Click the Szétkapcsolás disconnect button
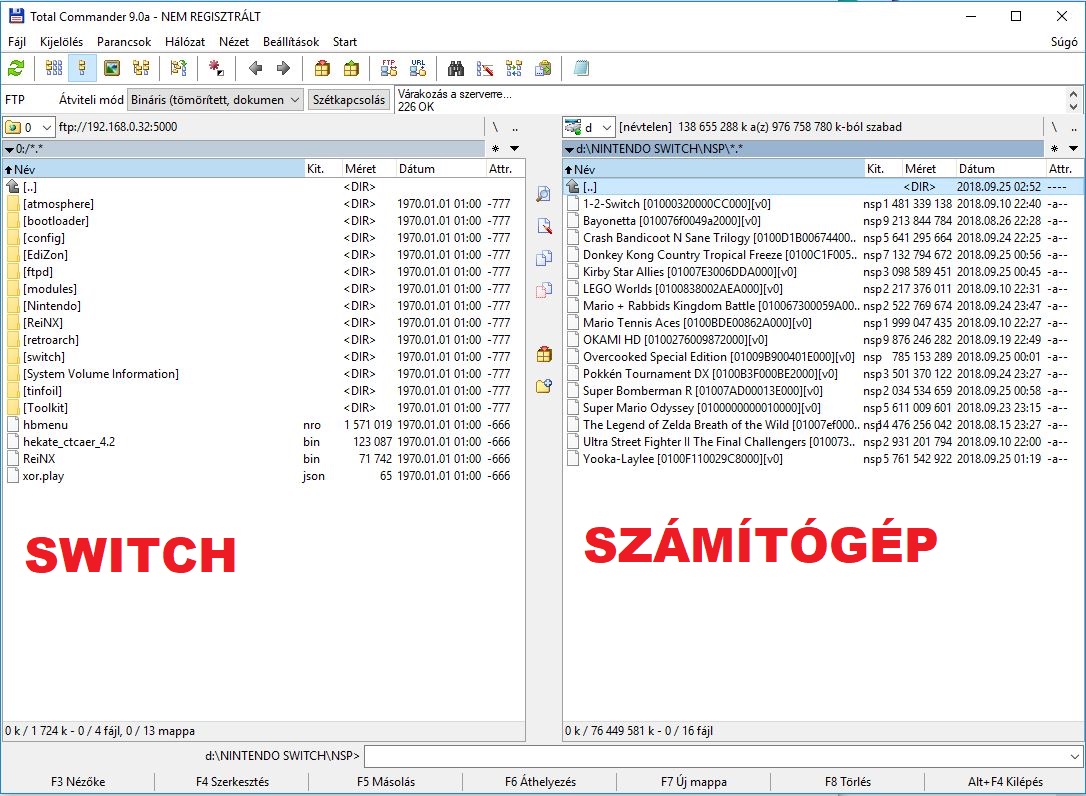1086x796 pixels. tap(348, 100)
